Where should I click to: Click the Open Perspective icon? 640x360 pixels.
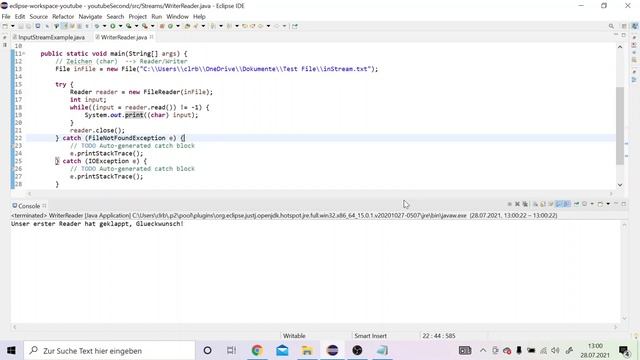(x=624, y=26)
